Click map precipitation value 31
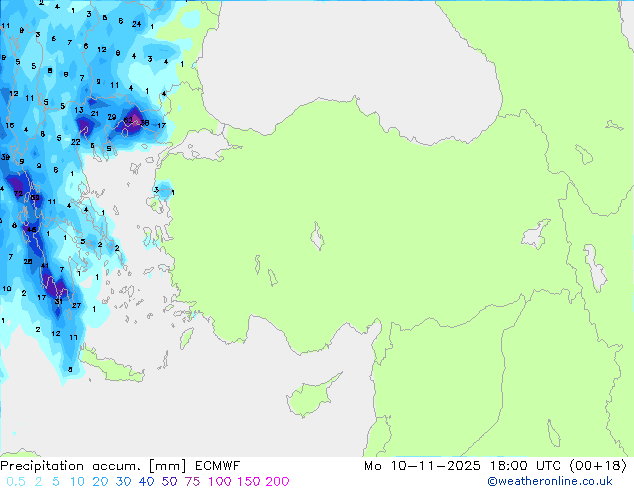The height and width of the screenshot is (490, 634). pos(59,301)
